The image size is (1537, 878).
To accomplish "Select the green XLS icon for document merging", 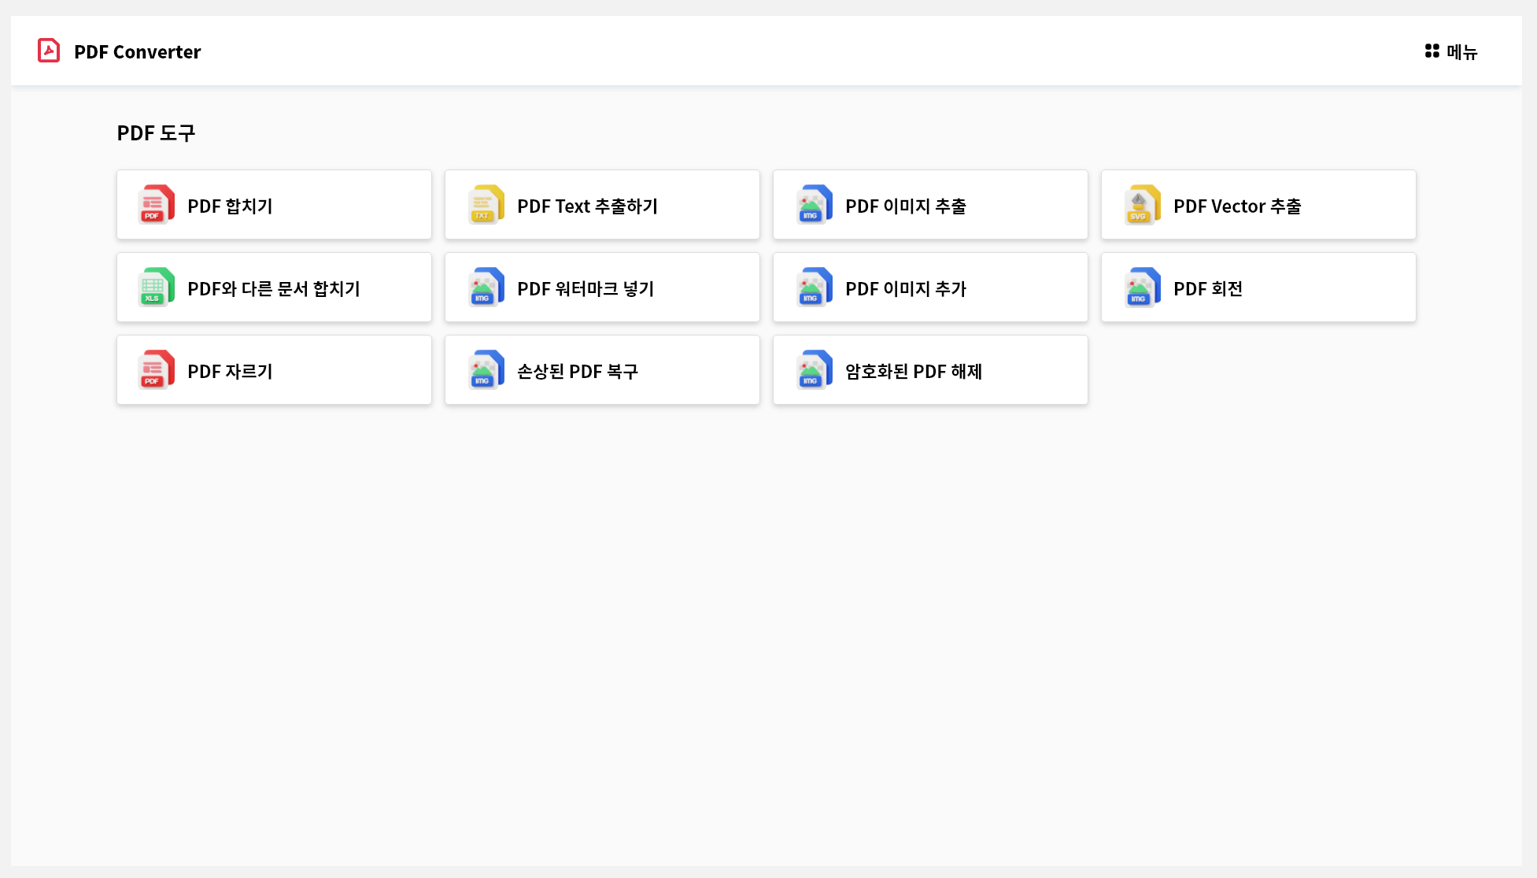I will tap(156, 288).
